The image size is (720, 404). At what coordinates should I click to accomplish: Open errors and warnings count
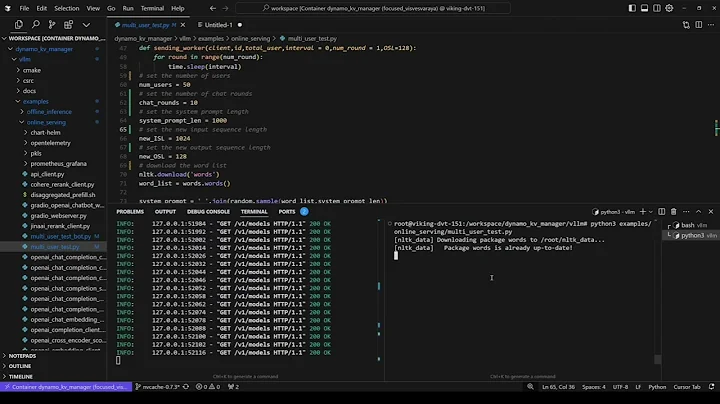[x=208, y=387]
